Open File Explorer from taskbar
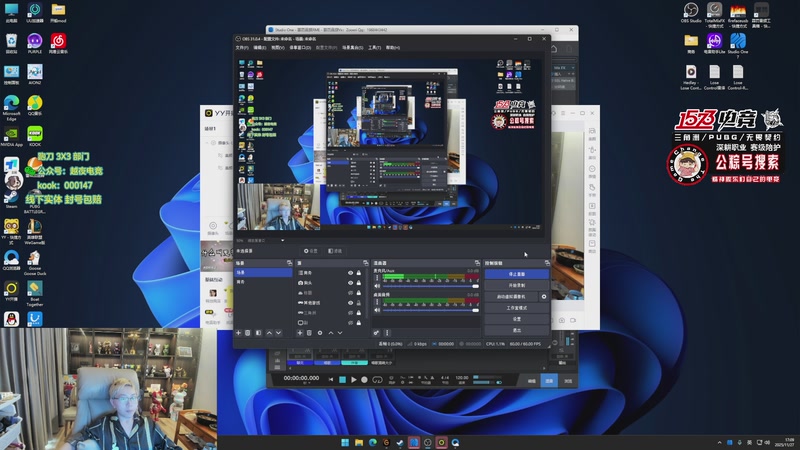This screenshot has width=800, height=450. click(359, 442)
